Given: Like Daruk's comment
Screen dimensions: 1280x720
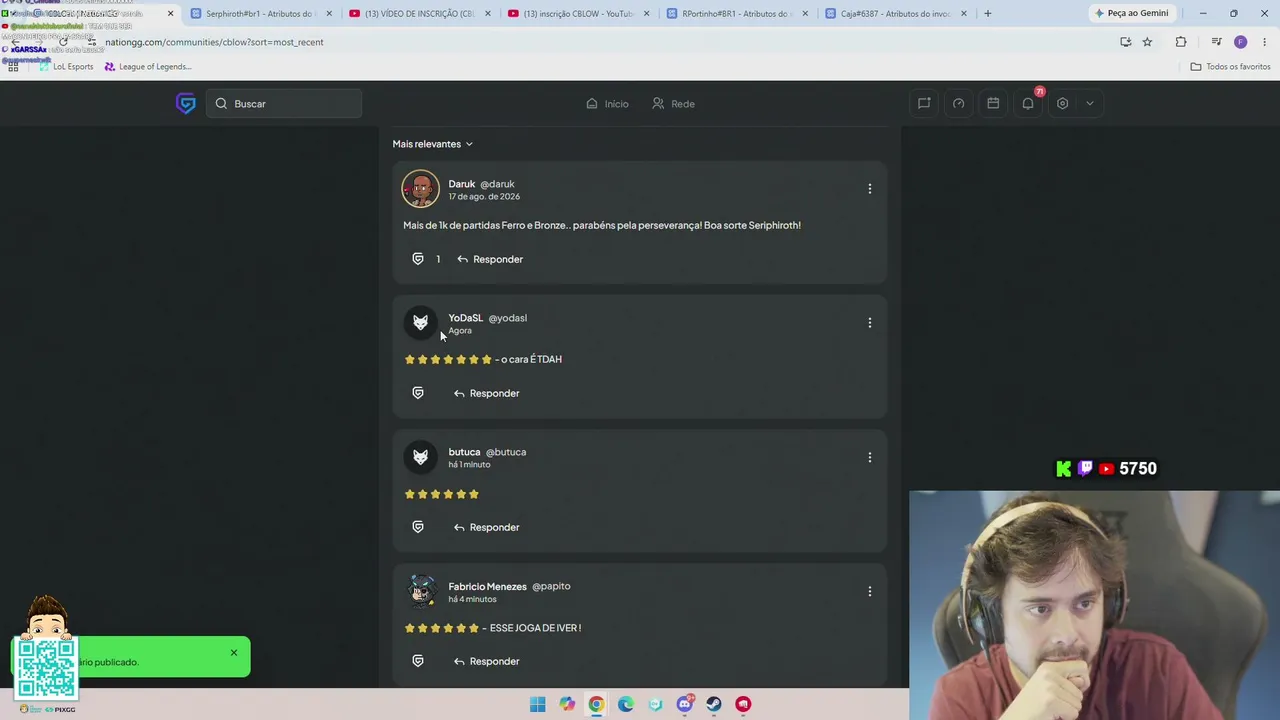Looking at the screenshot, I should [418, 259].
